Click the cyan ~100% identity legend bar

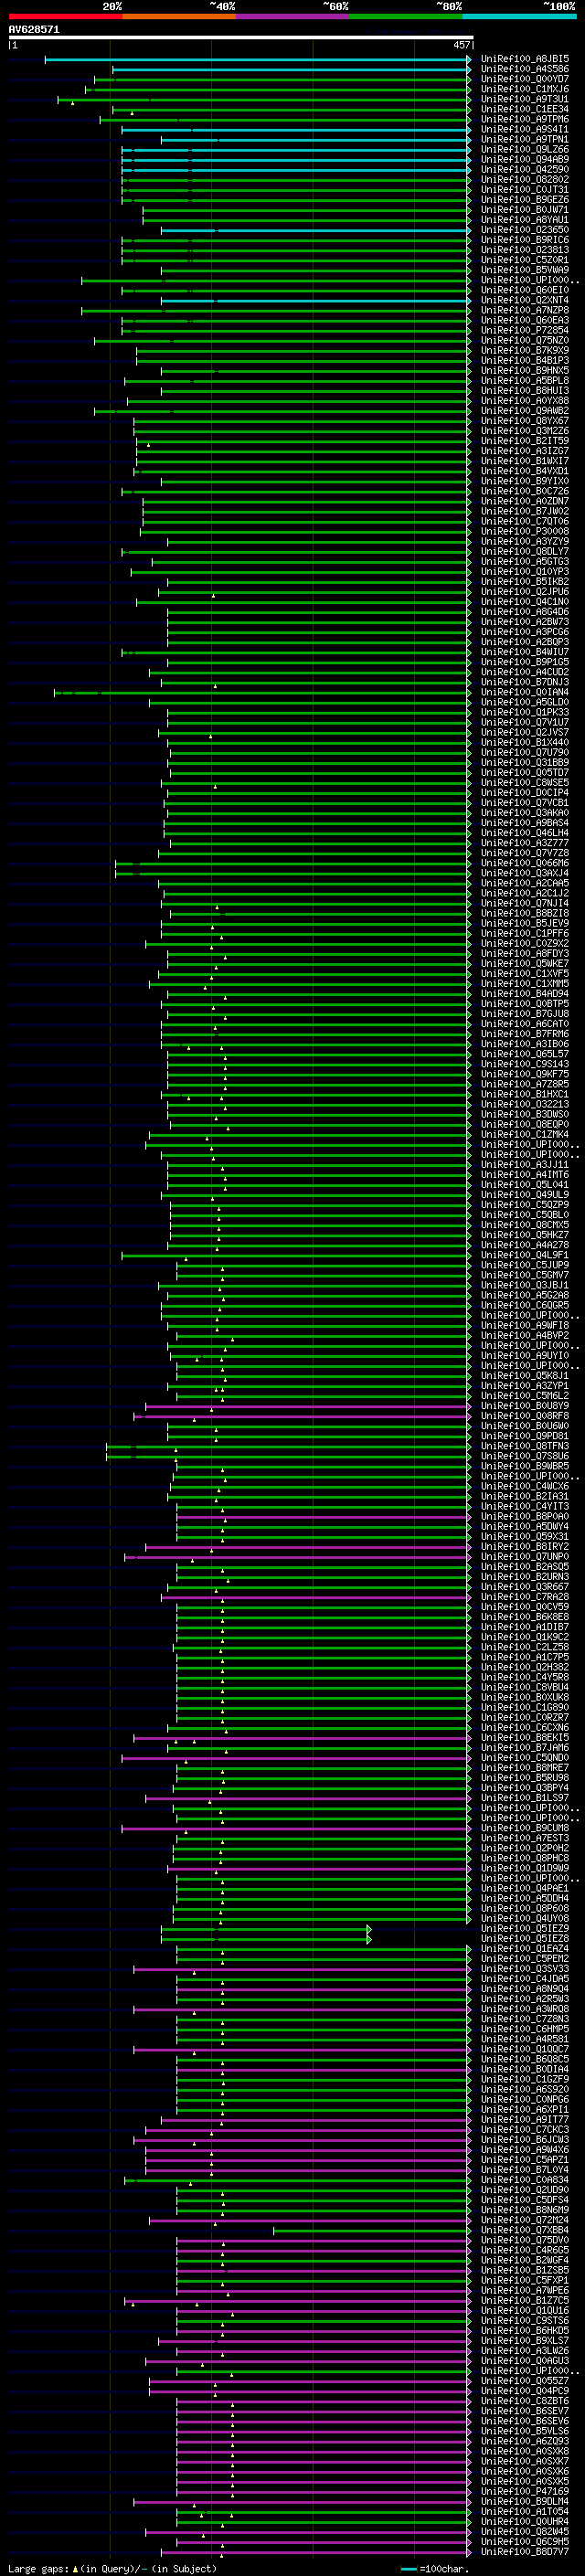pyautogui.click(x=519, y=16)
